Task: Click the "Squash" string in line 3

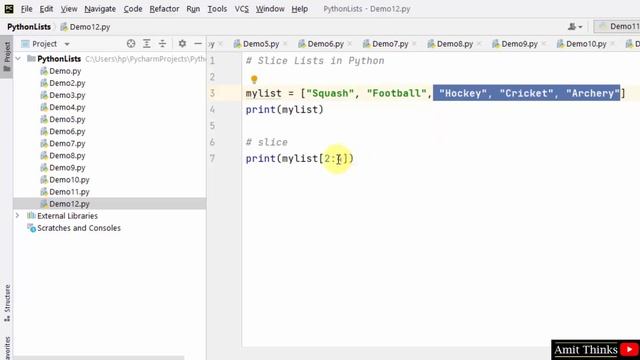Action: 330,93
